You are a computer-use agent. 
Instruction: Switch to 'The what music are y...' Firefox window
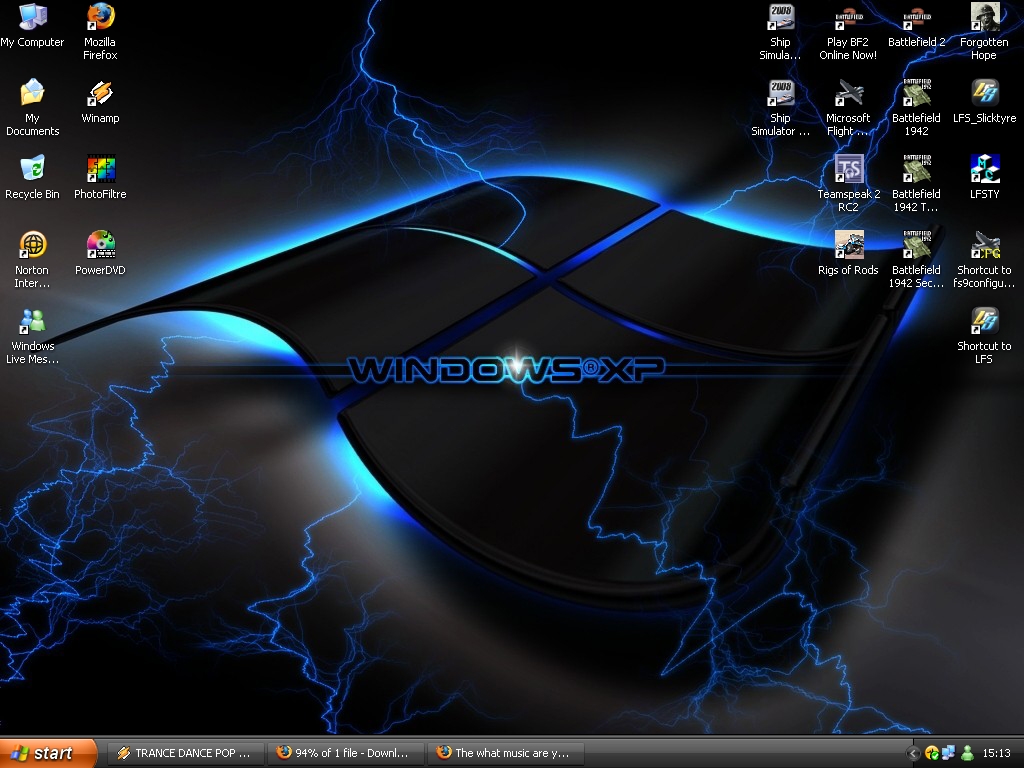[505, 753]
